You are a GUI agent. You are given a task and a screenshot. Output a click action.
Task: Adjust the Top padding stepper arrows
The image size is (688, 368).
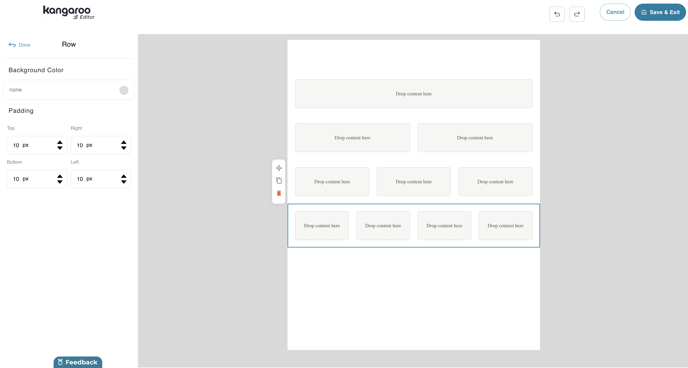click(x=60, y=145)
